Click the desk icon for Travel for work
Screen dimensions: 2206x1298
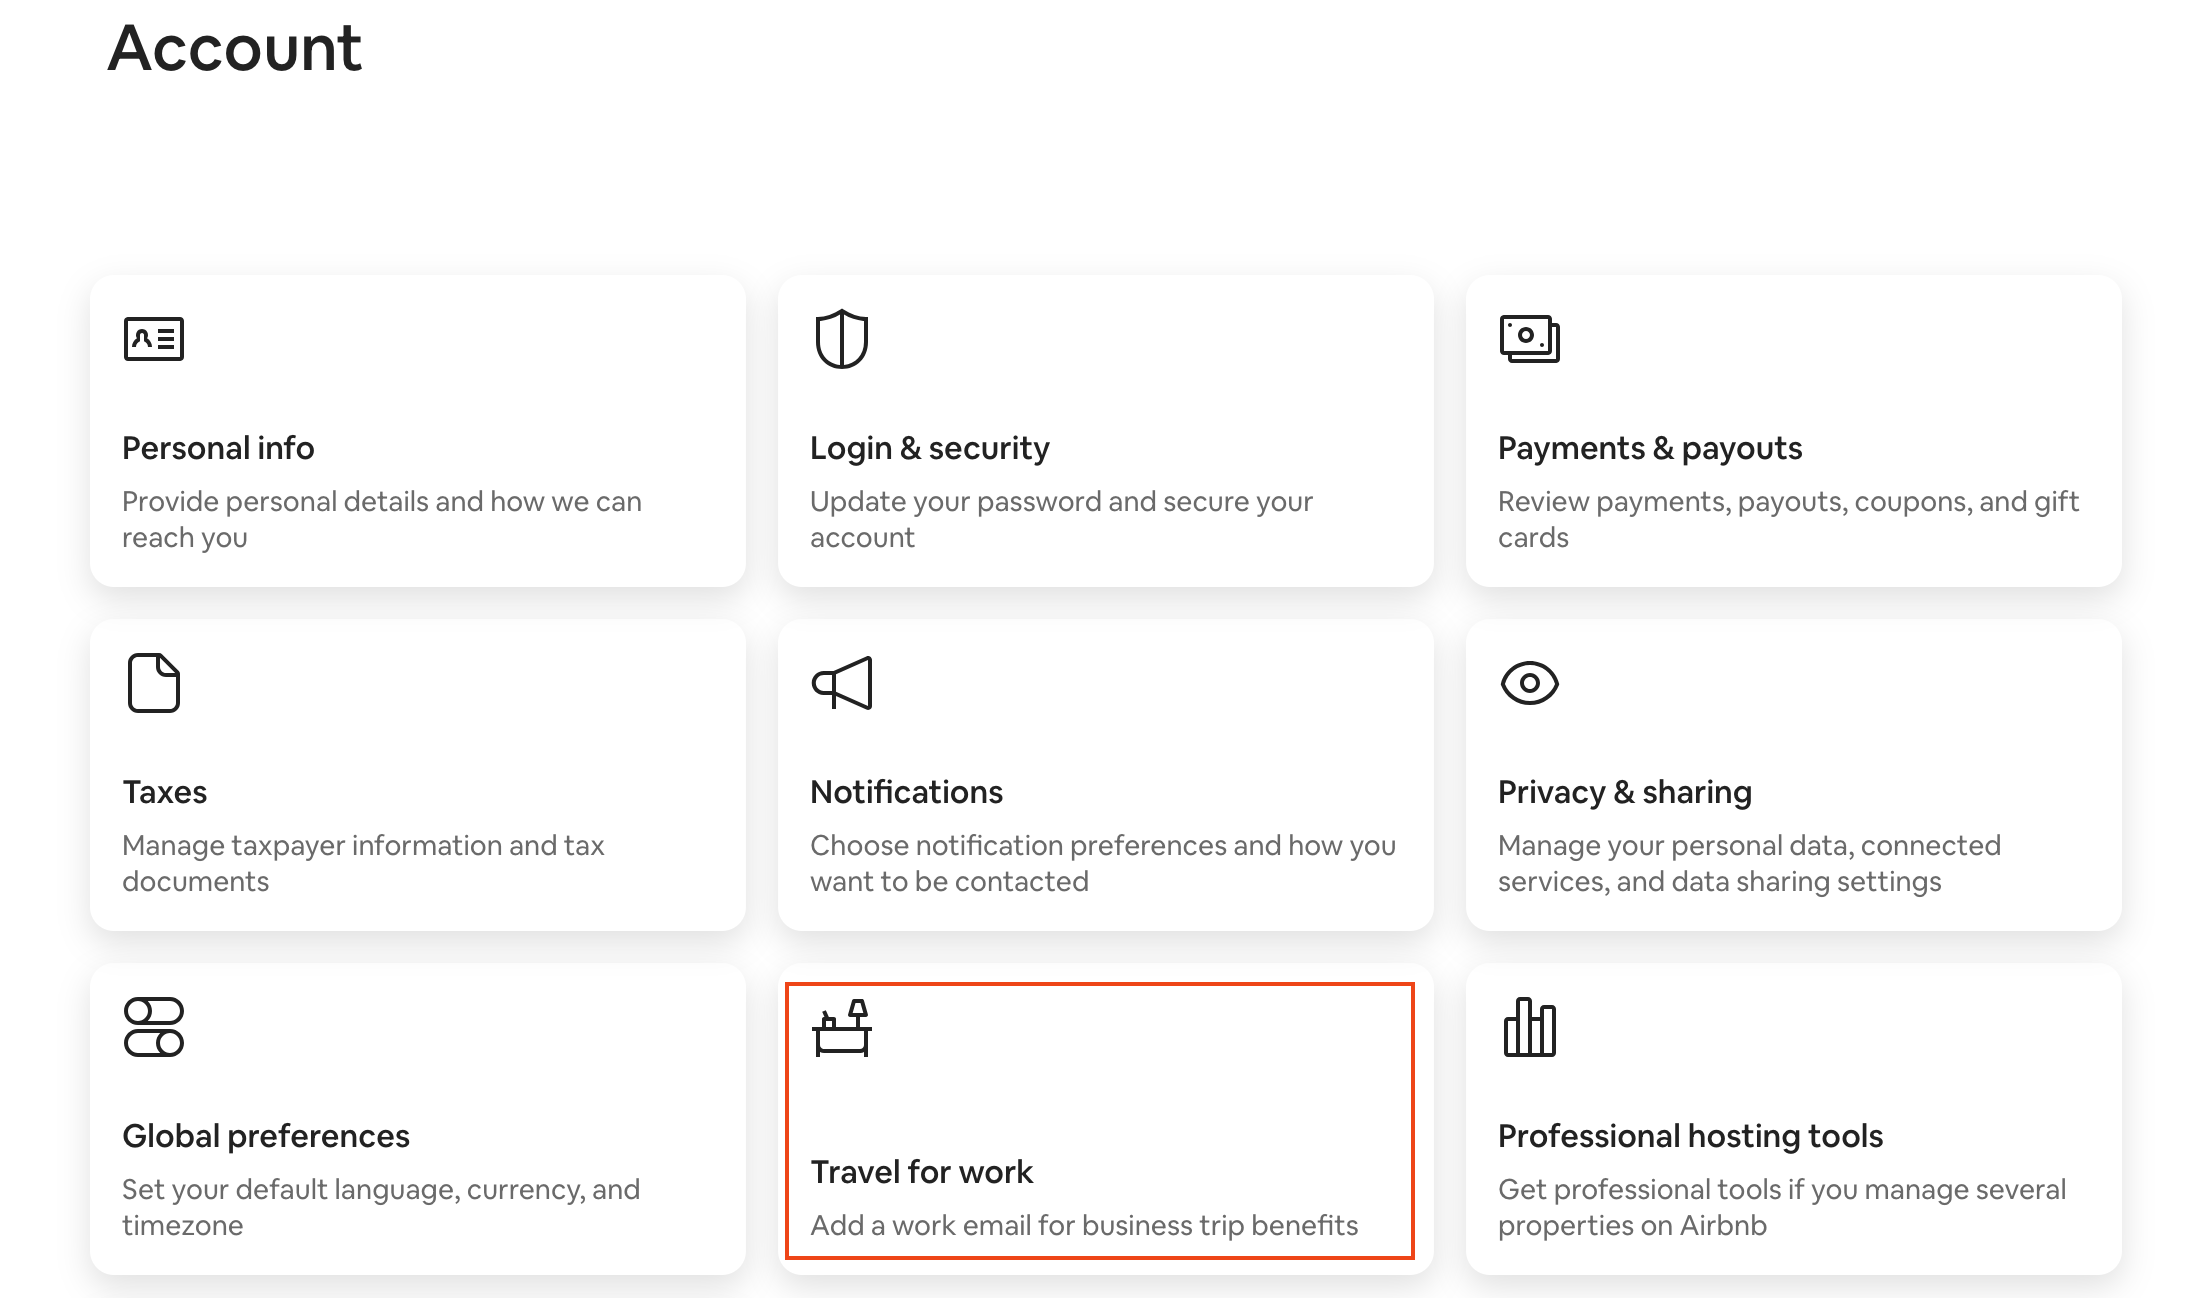(x=842, y=1027)
